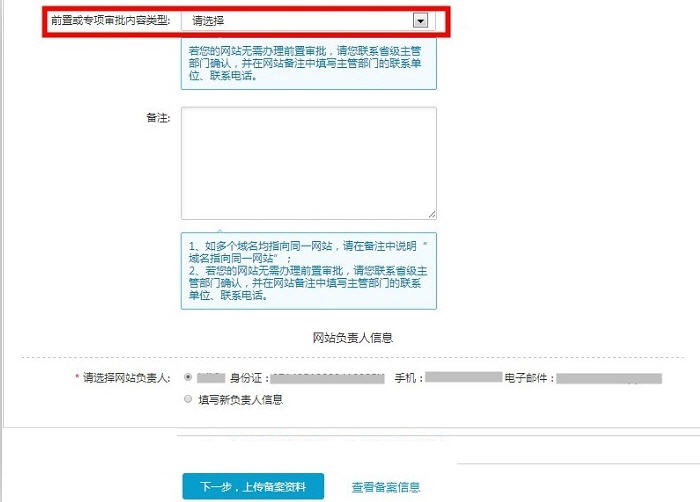Click the 下一步，上传备案资料 button
Screen dimensions: 700x502
click(253, 486)
